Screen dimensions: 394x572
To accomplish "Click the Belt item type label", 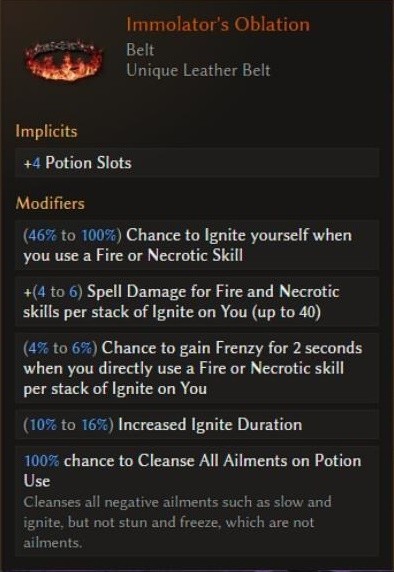I will (140, 50).
